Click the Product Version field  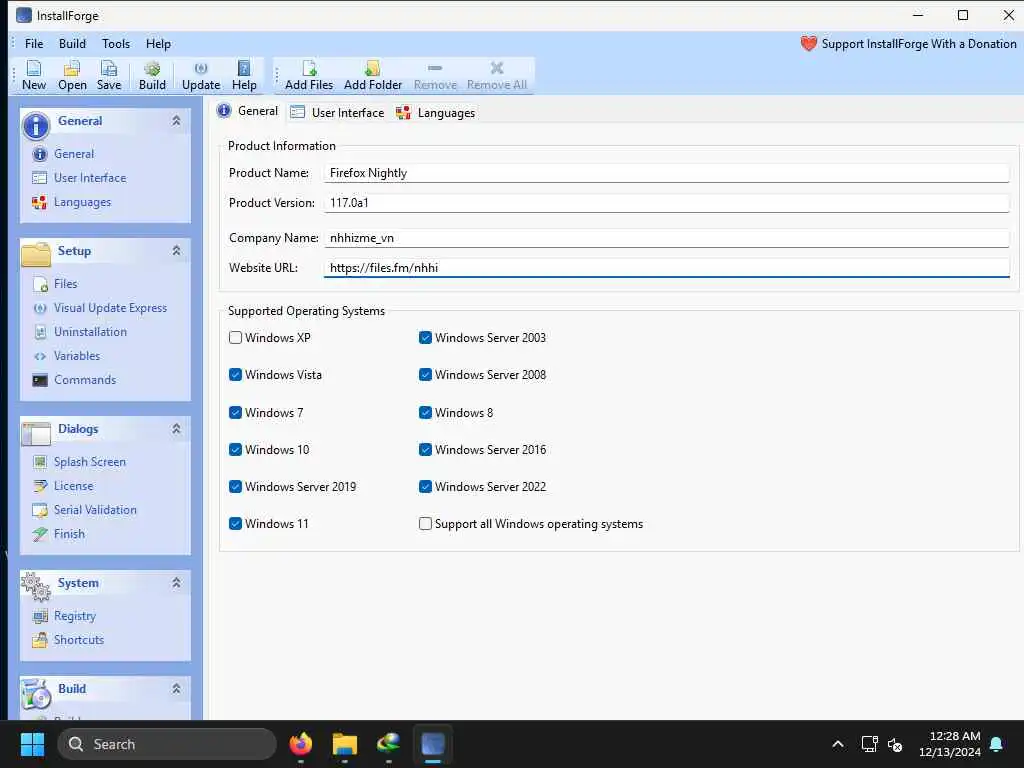666,203
